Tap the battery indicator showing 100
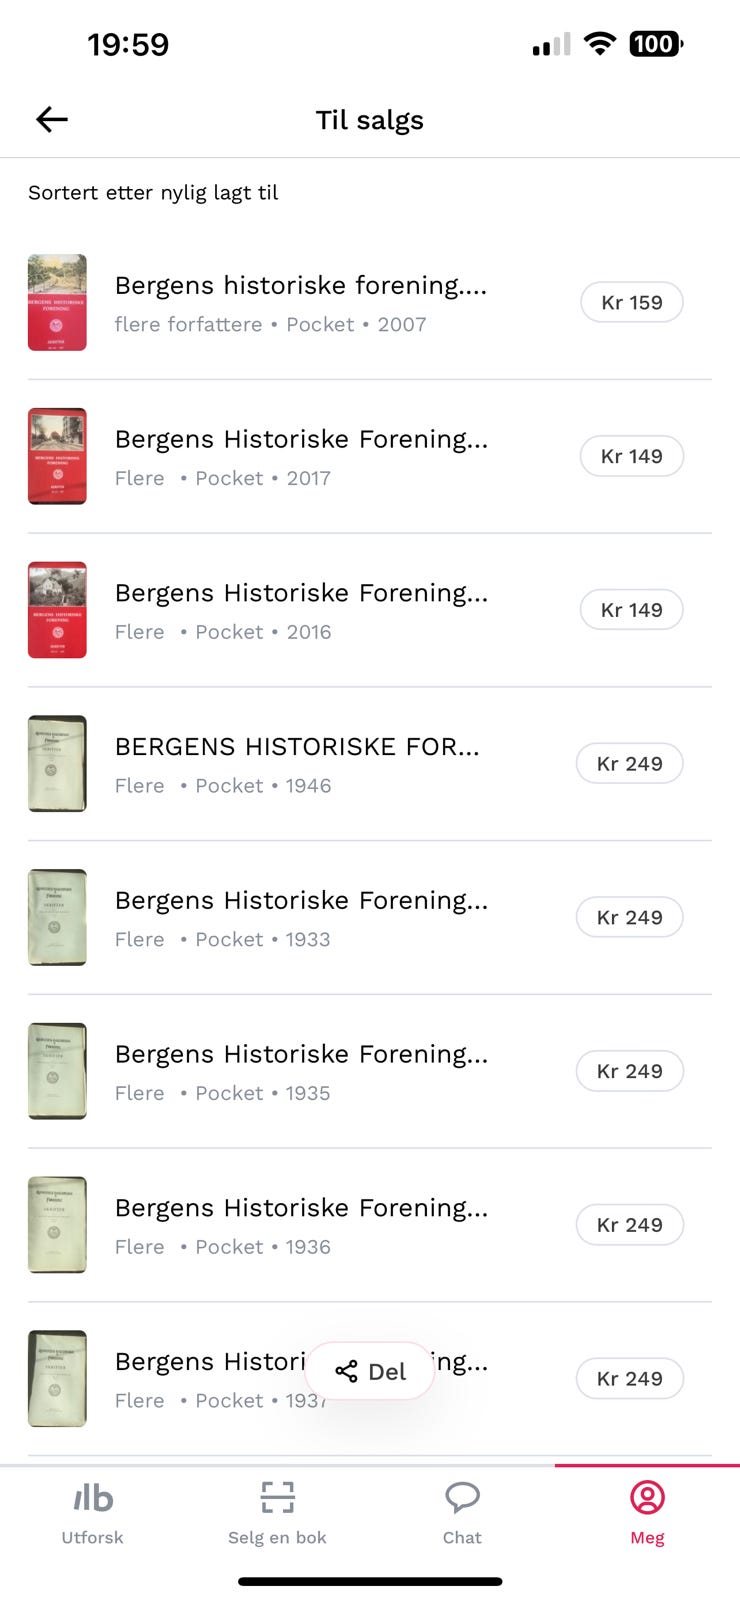The height and width of the screenshot is (1600, 740). click(x=655, y=43)
